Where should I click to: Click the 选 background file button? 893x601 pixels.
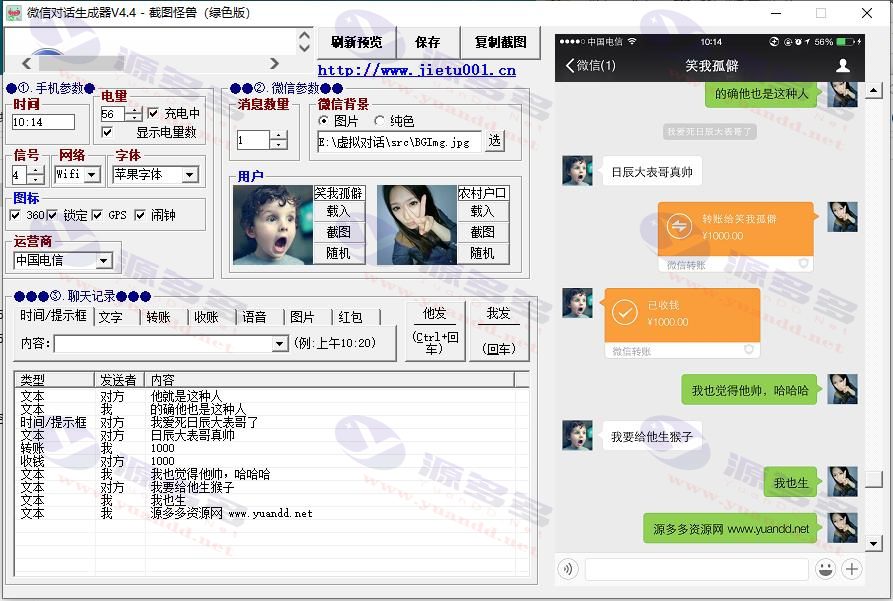click(x=494, y=141)
